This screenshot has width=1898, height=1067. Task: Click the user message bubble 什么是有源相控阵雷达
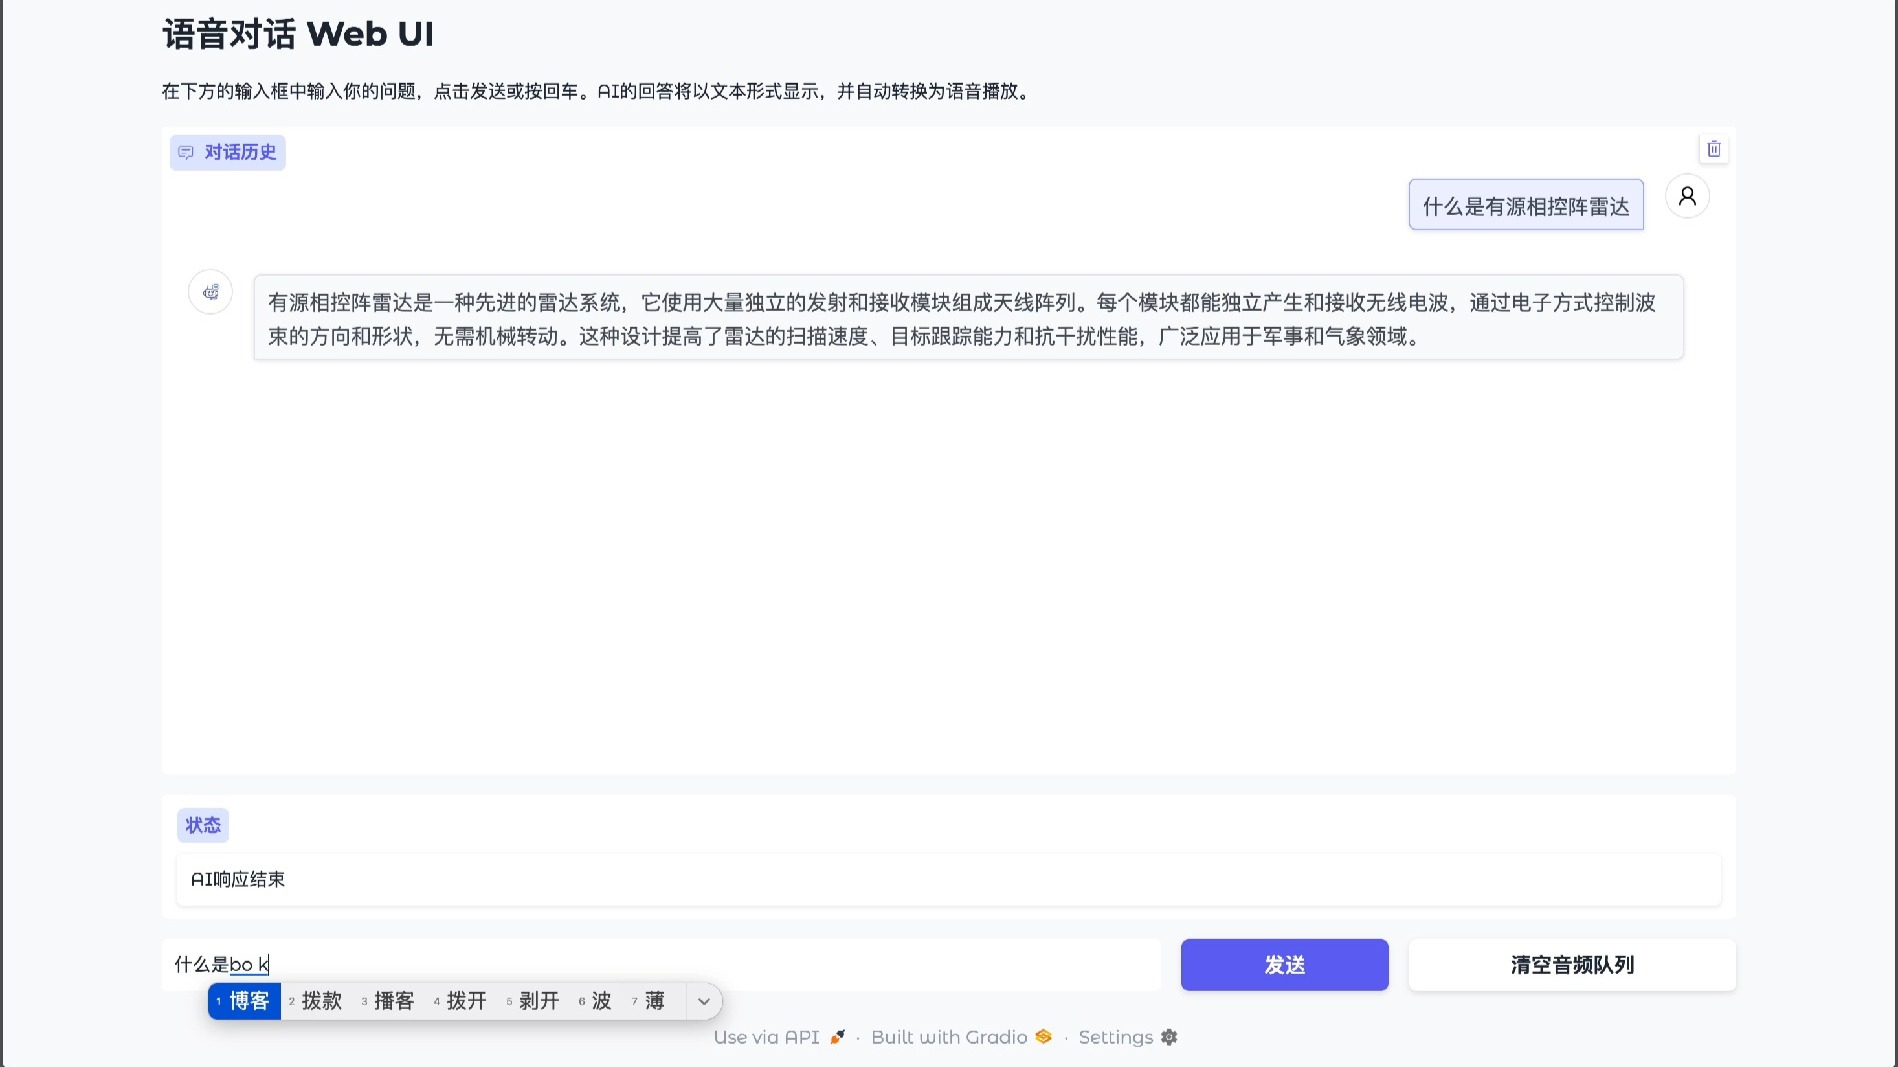click(x=1525, y=204)
